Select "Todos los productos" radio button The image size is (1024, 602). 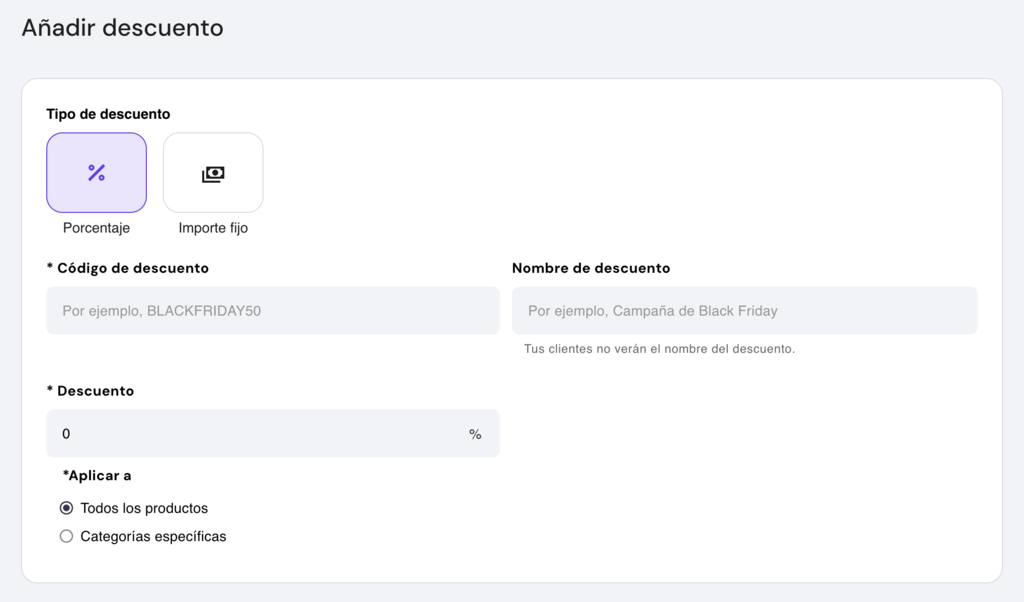coord(66,508)
